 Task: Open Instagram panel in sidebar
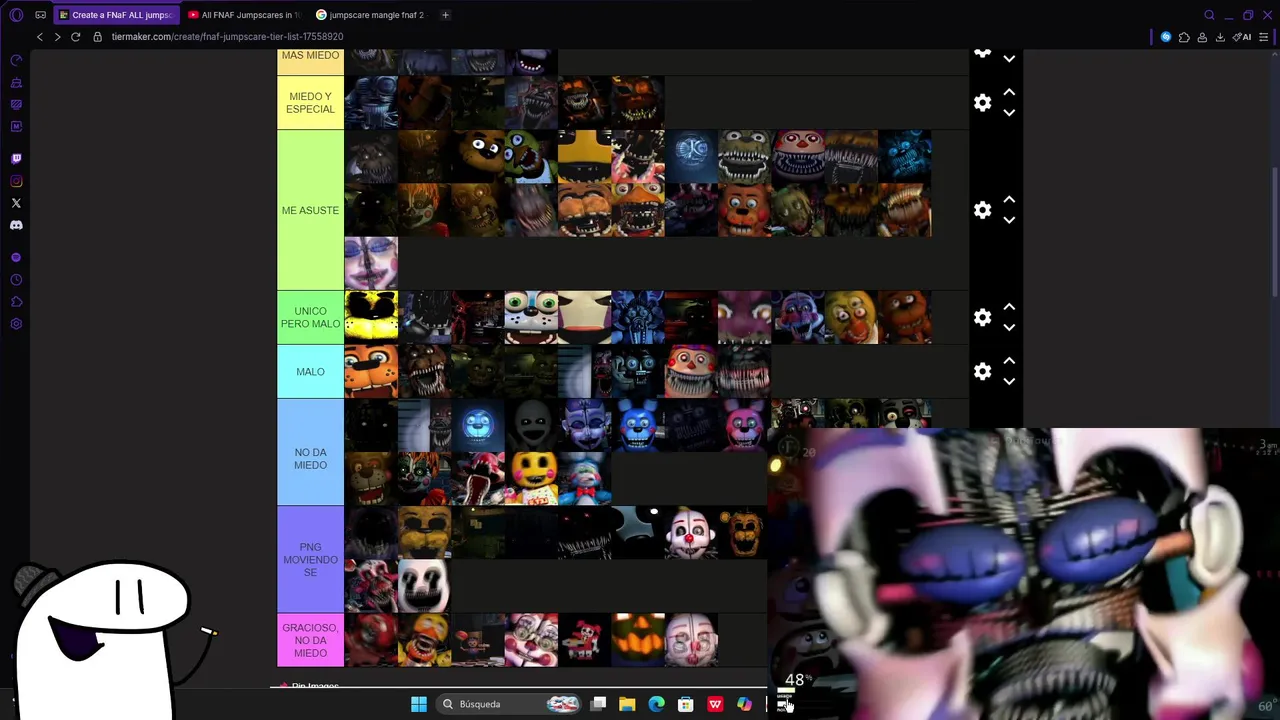tap(16, 181)
